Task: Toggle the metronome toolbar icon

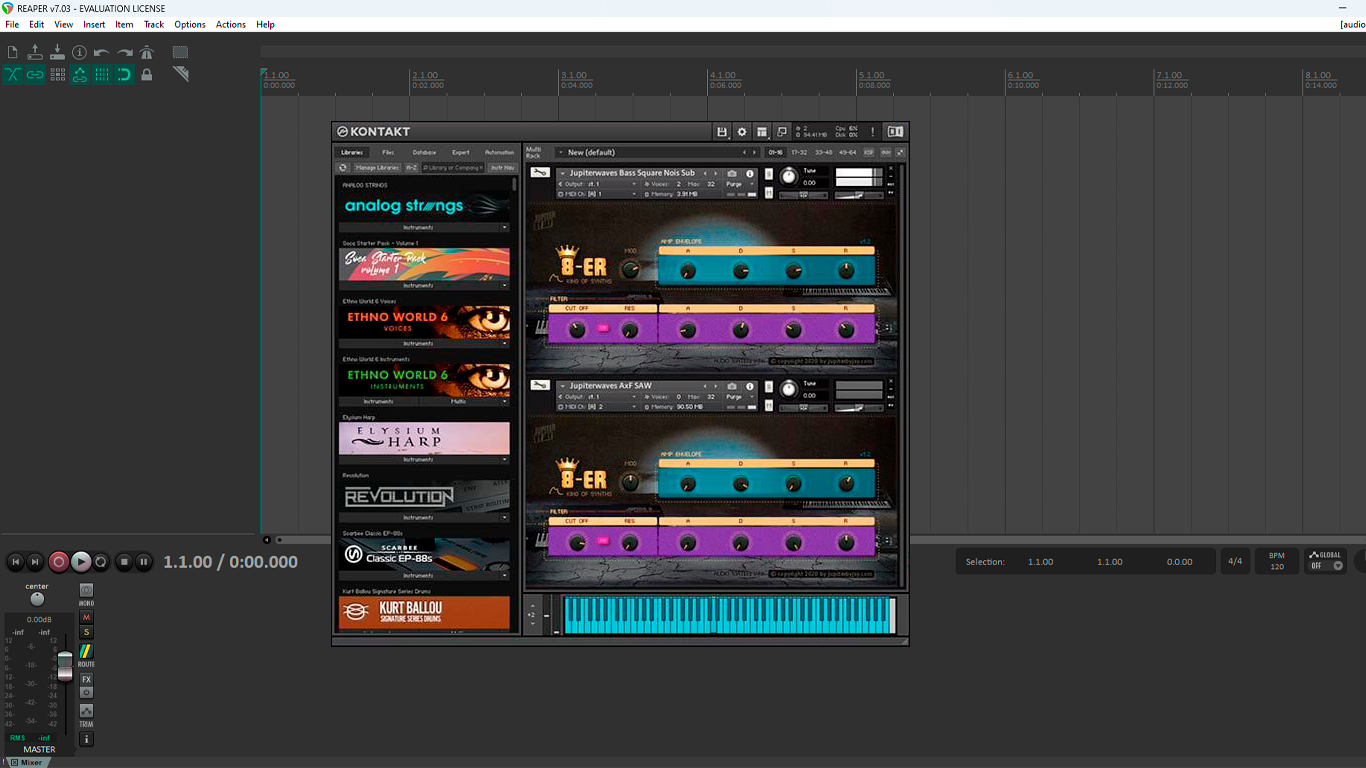Action: [147, 52]
